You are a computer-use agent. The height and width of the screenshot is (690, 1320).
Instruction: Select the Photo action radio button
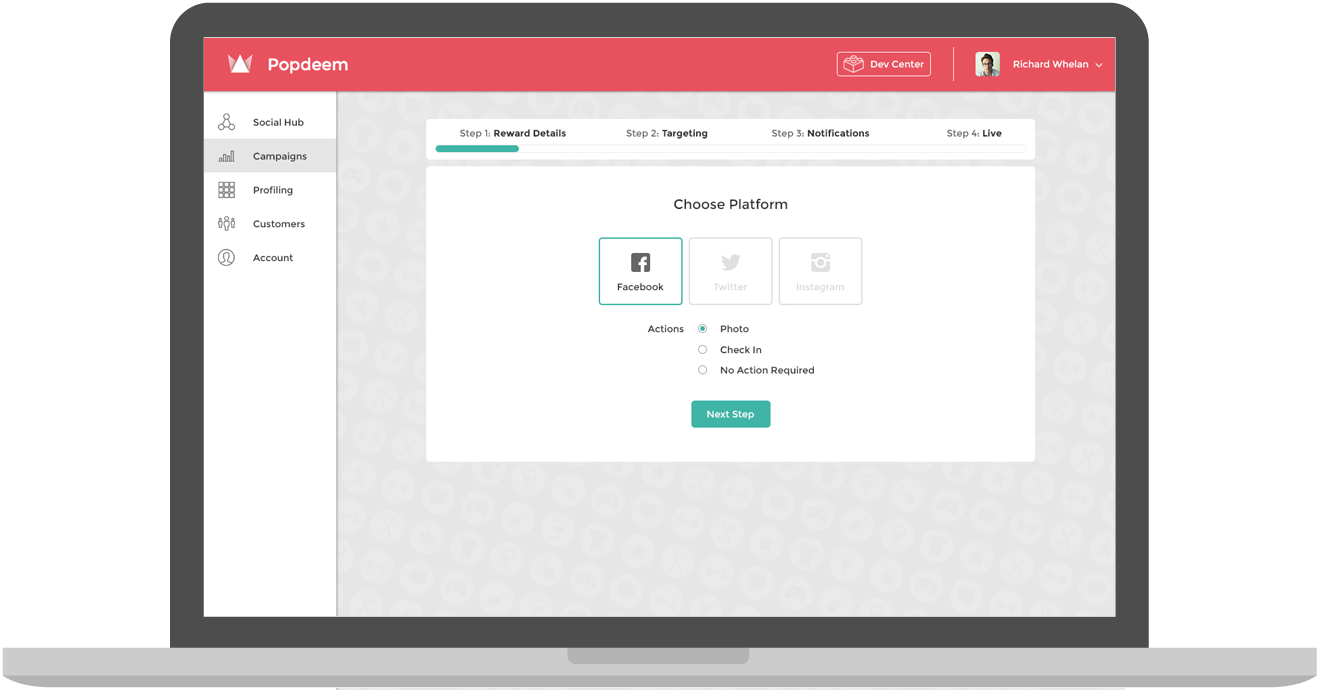click(x=703, y=329)
